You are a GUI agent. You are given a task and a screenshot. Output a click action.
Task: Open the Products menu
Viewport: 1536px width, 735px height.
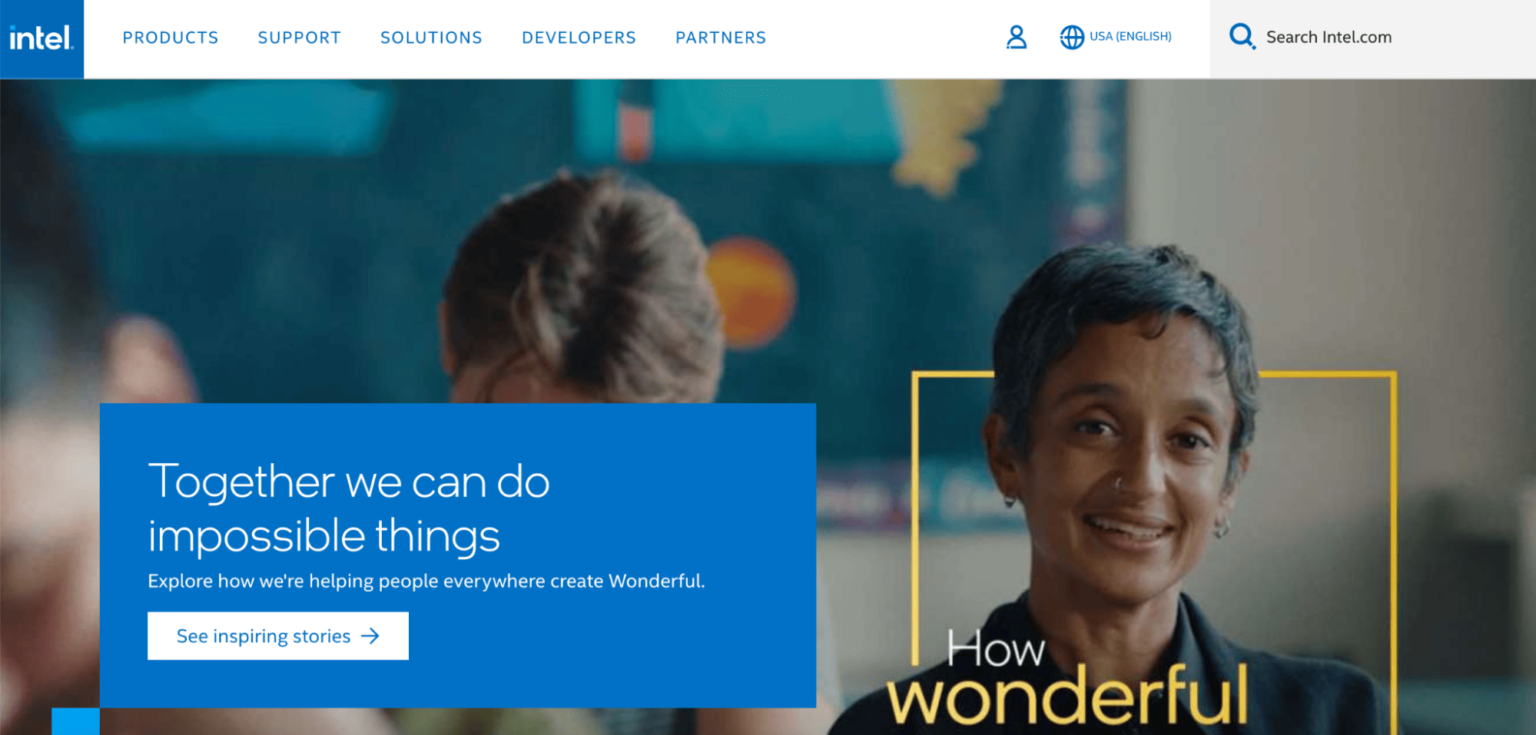(x=170, y=38)
